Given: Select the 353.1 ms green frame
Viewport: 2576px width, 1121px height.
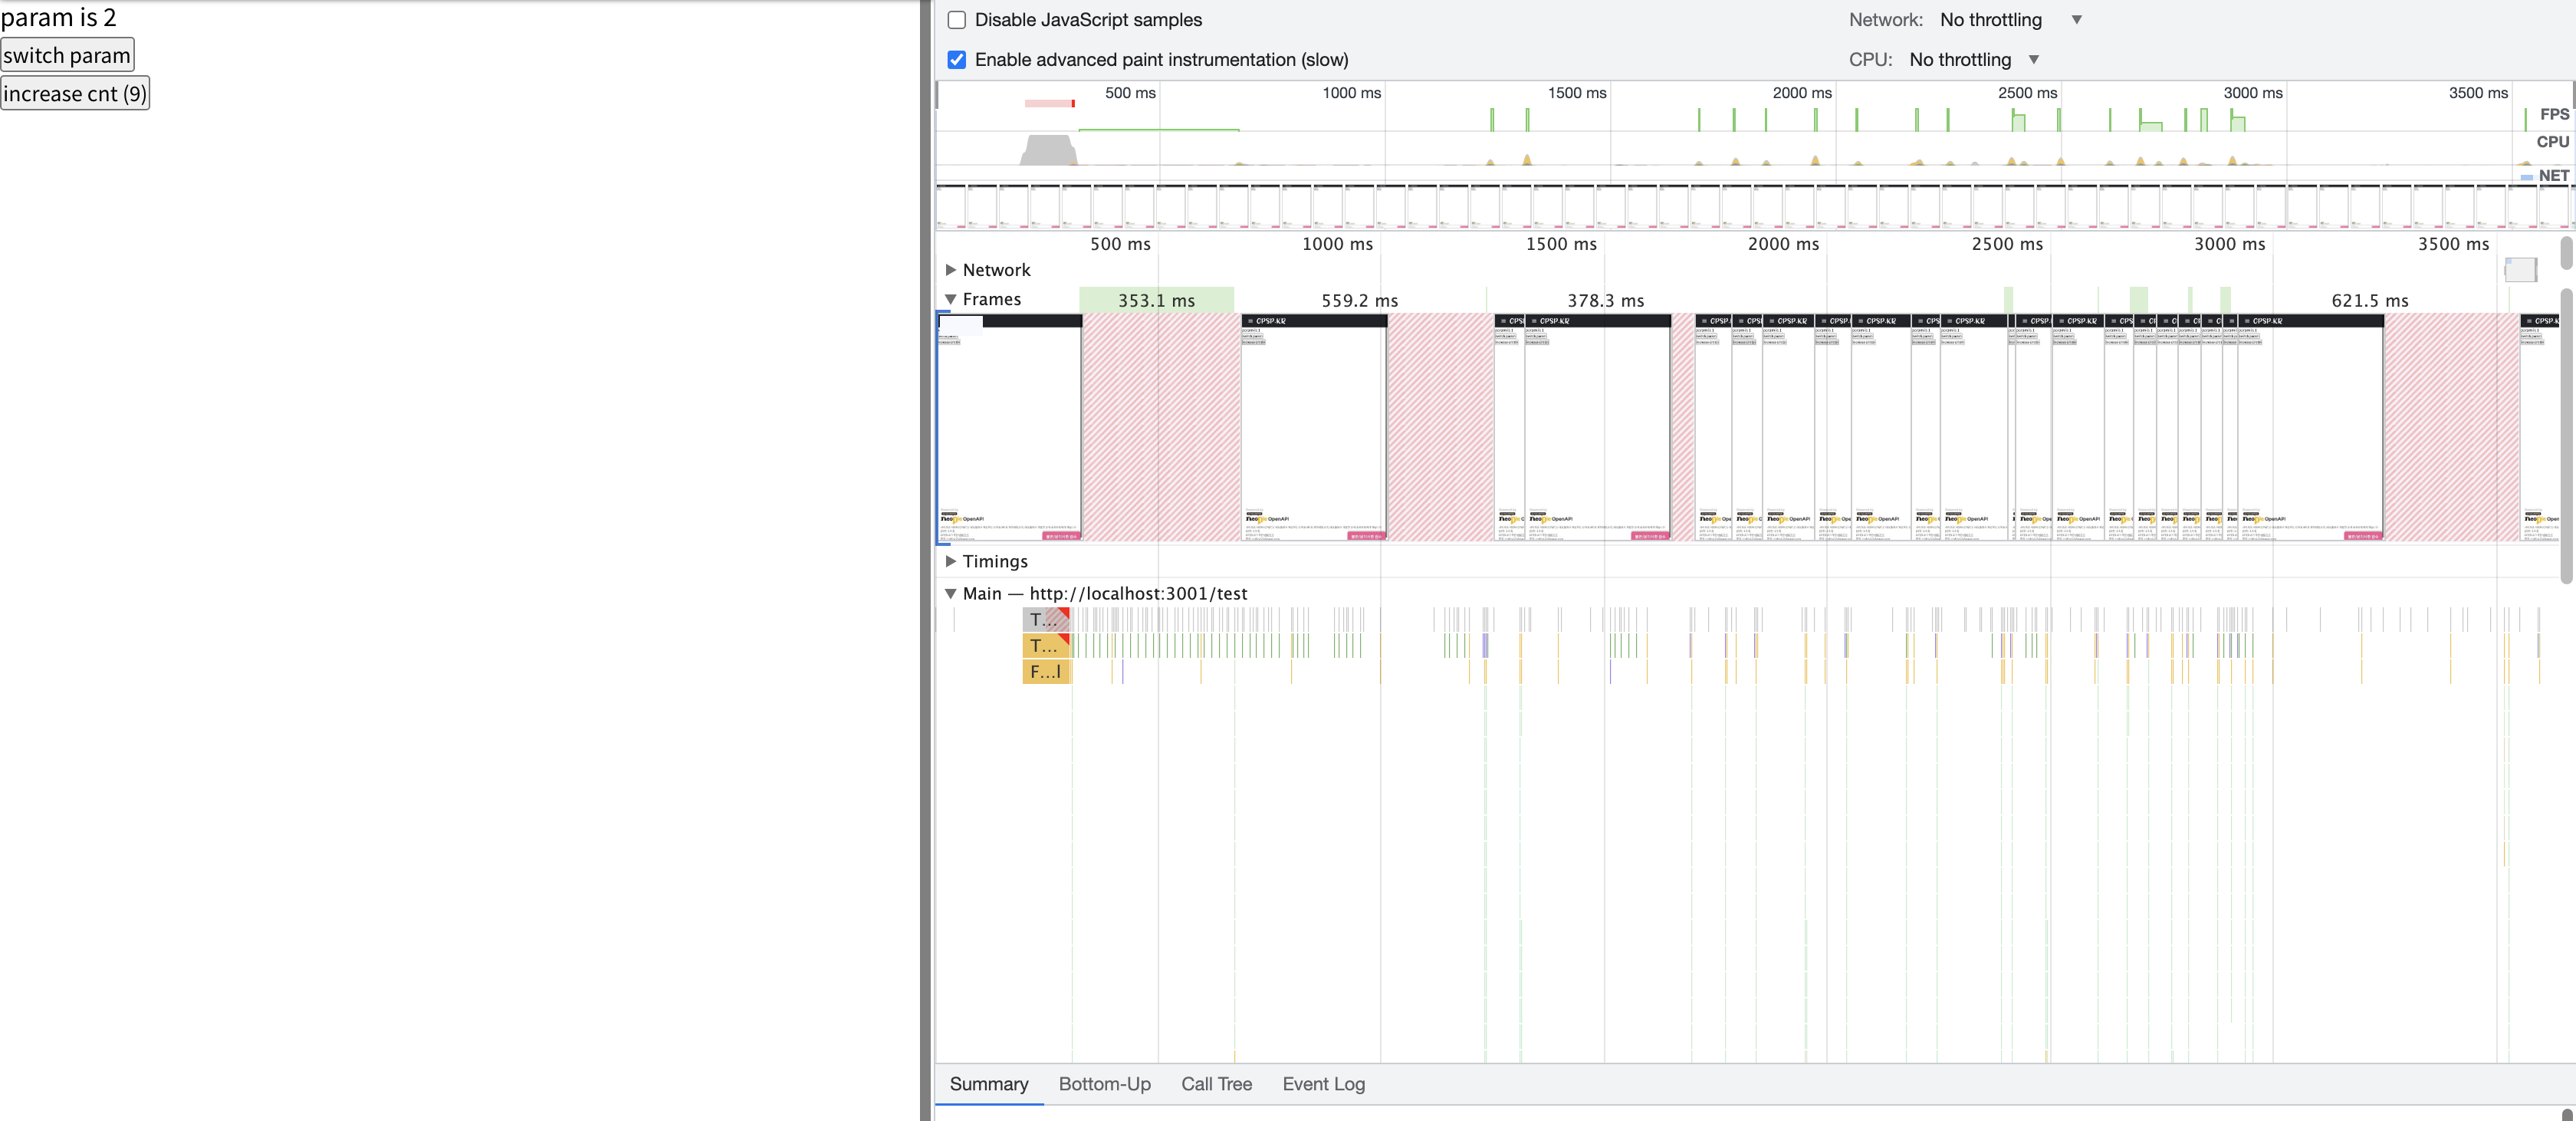Looking at the screenshot, I should [1156, 300].
